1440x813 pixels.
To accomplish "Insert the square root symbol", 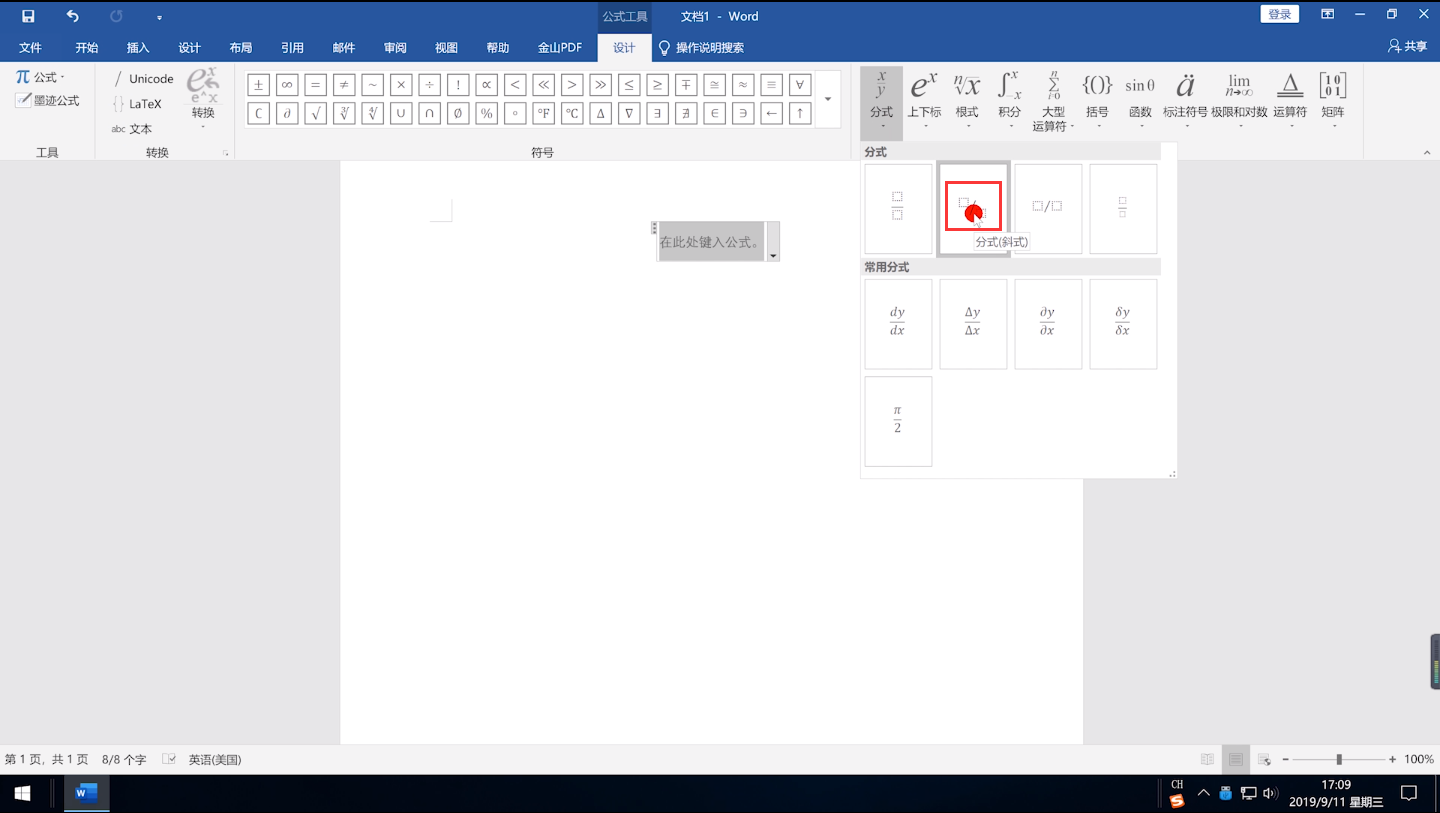I will tap(315, 113).
